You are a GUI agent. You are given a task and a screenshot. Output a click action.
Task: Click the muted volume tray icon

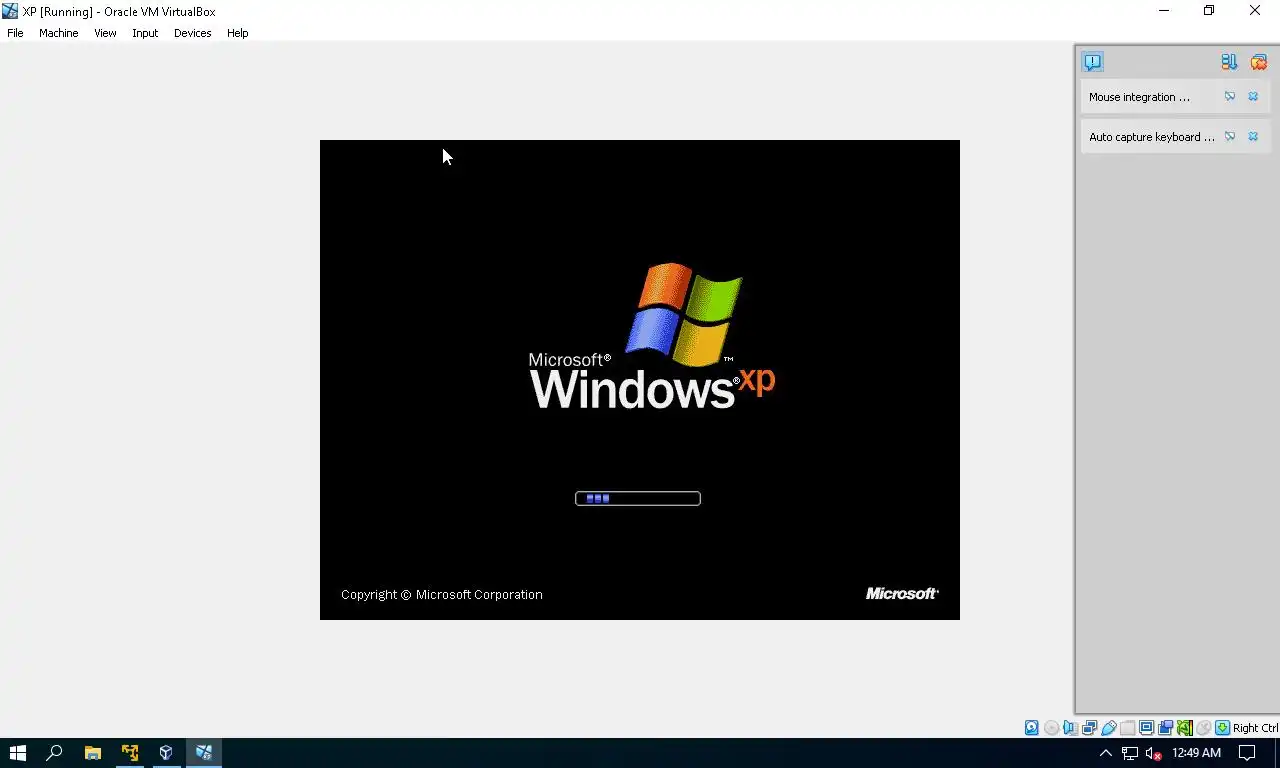pyautogui.click(x=1153, y=753)
